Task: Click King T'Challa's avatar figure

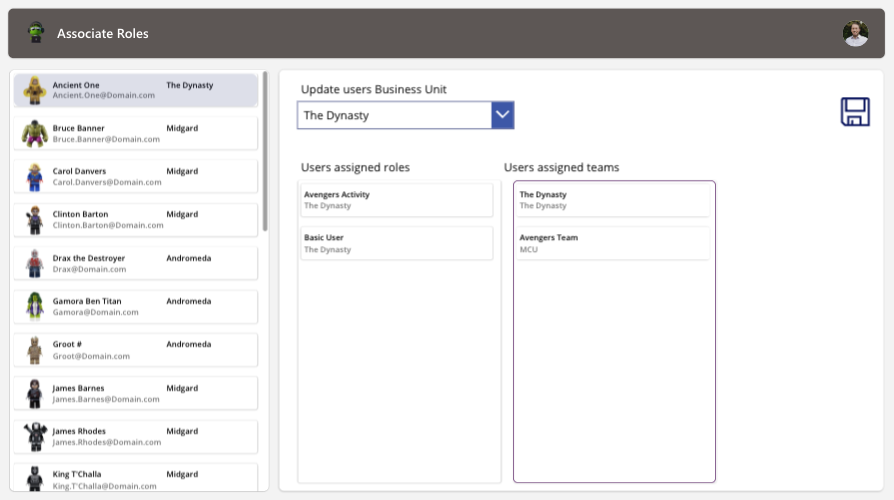Action: [x=35, y=478]
